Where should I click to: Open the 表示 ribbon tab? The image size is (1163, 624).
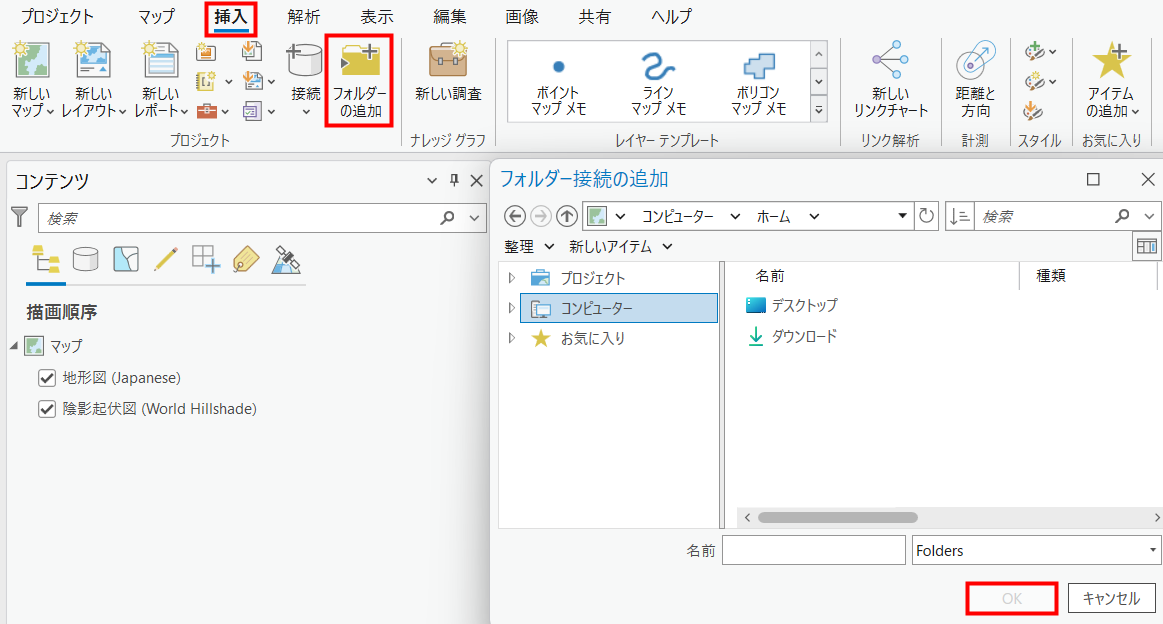click(x=376, y=17)
